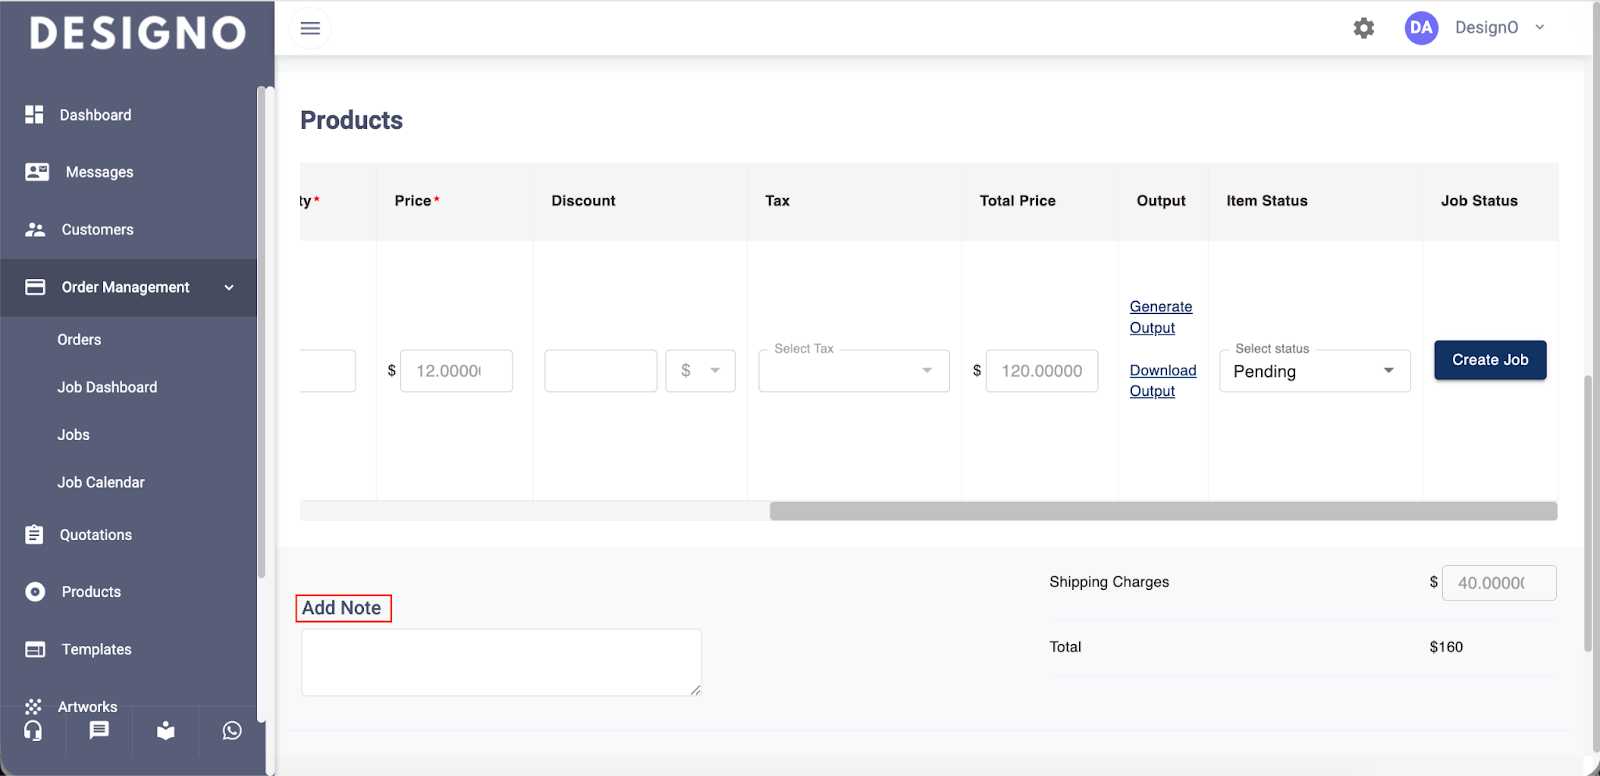
Task: Click the Dashboard grid icon
Action: pyautogui.click(x=35, y=115)
